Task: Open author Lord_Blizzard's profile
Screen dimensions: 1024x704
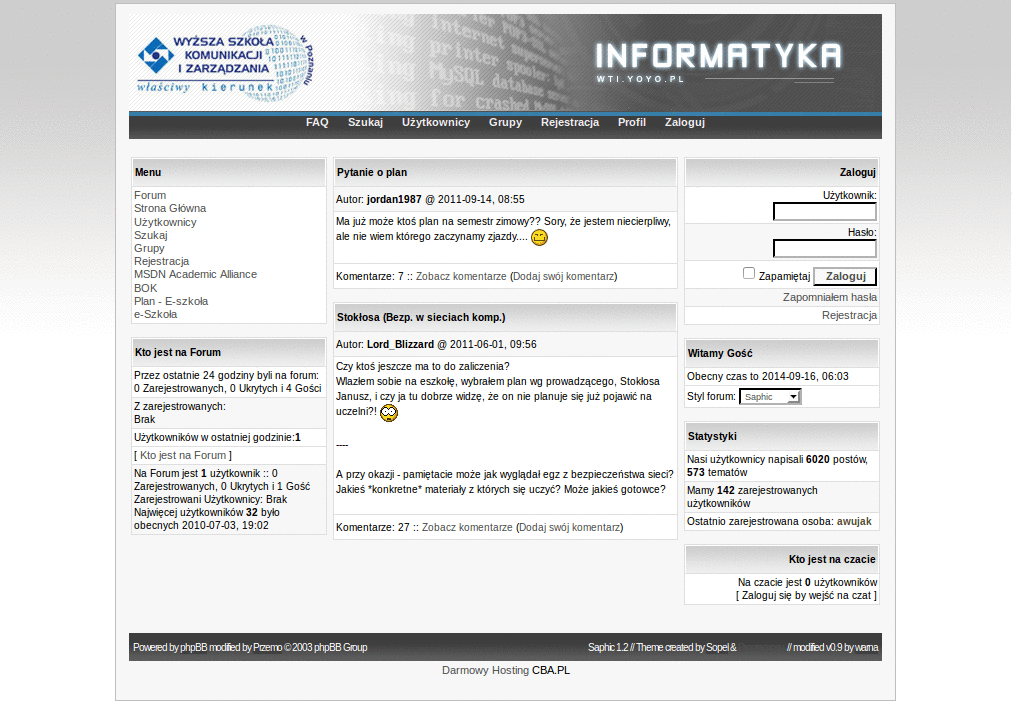Action: (x=400, y=344)
